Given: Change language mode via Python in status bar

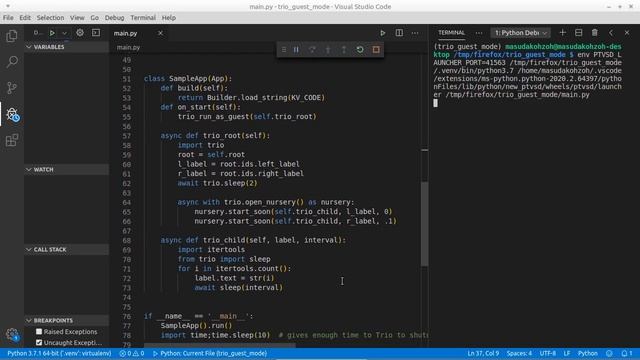Looking at the screenshot, I should pos(588,353).
